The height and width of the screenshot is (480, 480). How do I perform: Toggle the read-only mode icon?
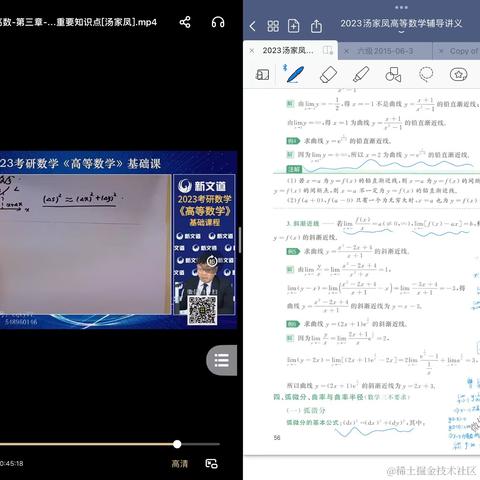point(262,74)
